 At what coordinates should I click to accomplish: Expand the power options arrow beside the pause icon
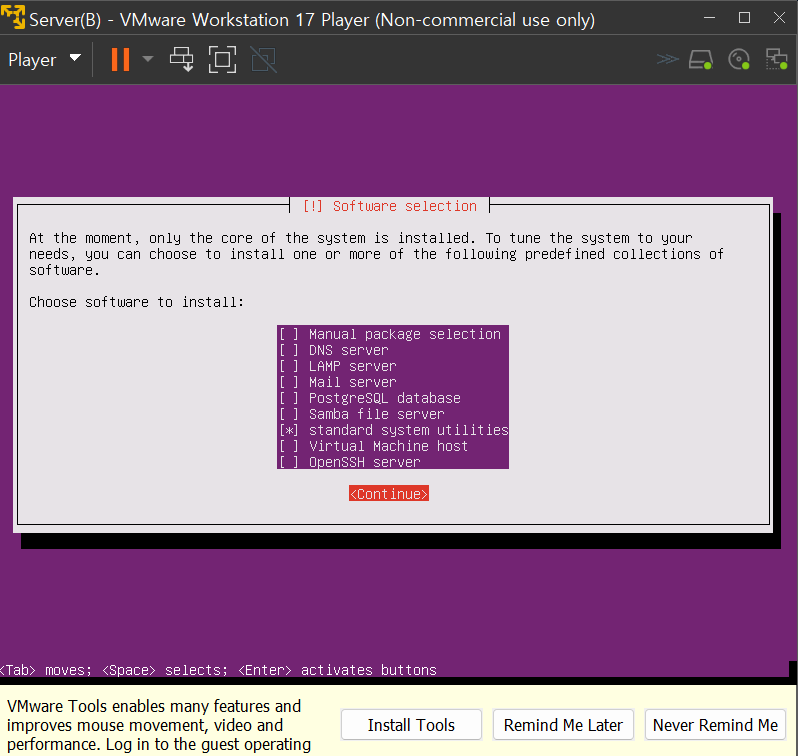coord(148,60)
